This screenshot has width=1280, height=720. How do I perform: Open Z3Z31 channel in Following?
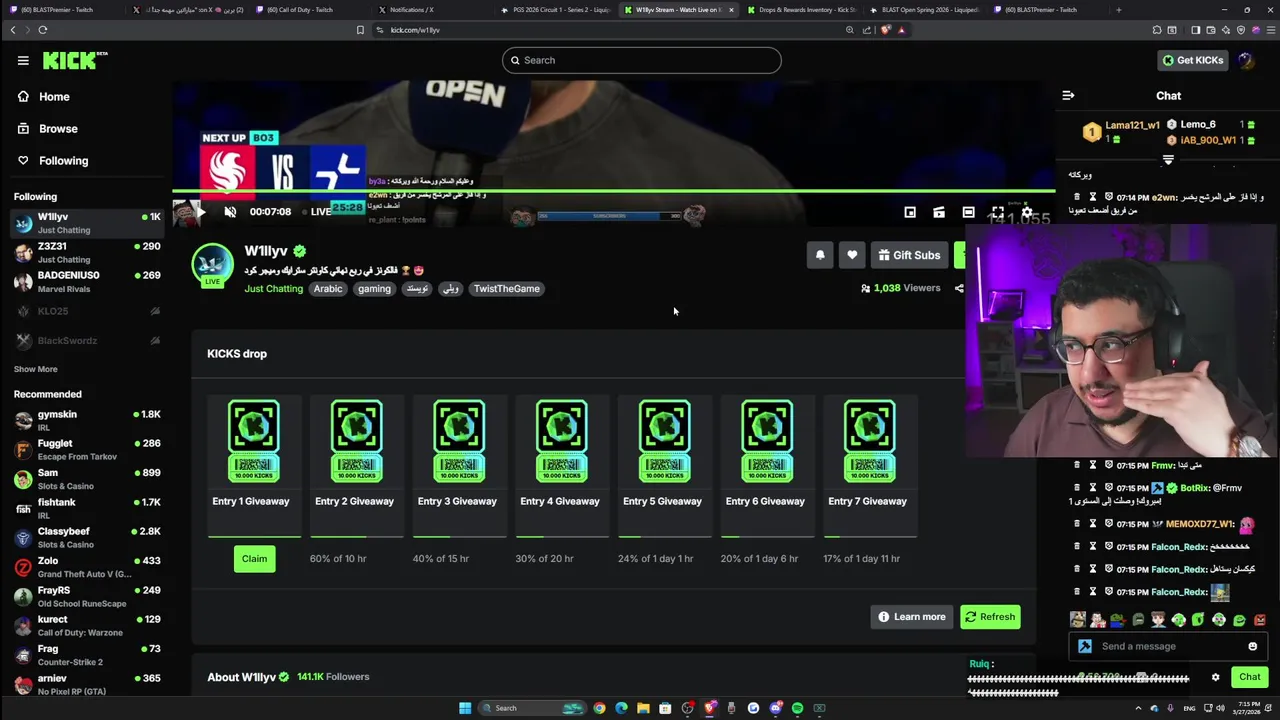pyautogui.click(x=86, y=253)
